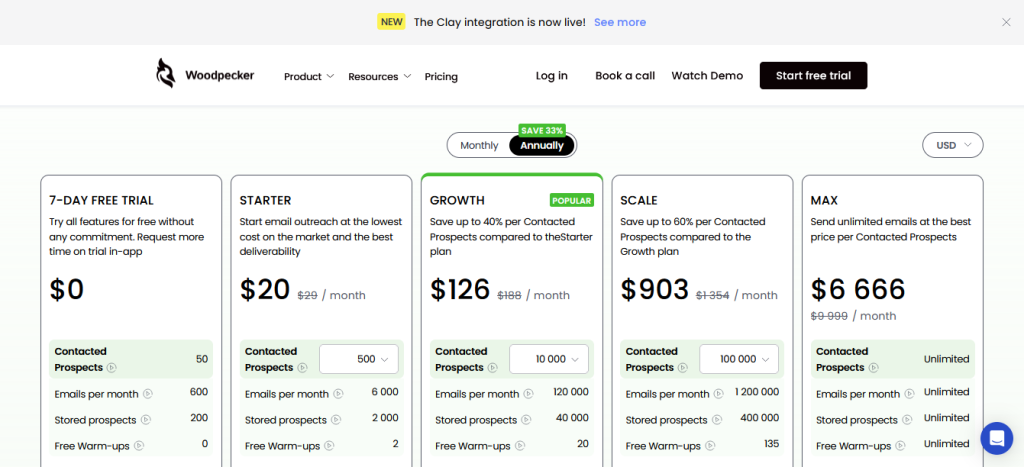This screenshot has height=467, width=1024.
Task: Click the crossed-out $29 price
Action: 308,295
